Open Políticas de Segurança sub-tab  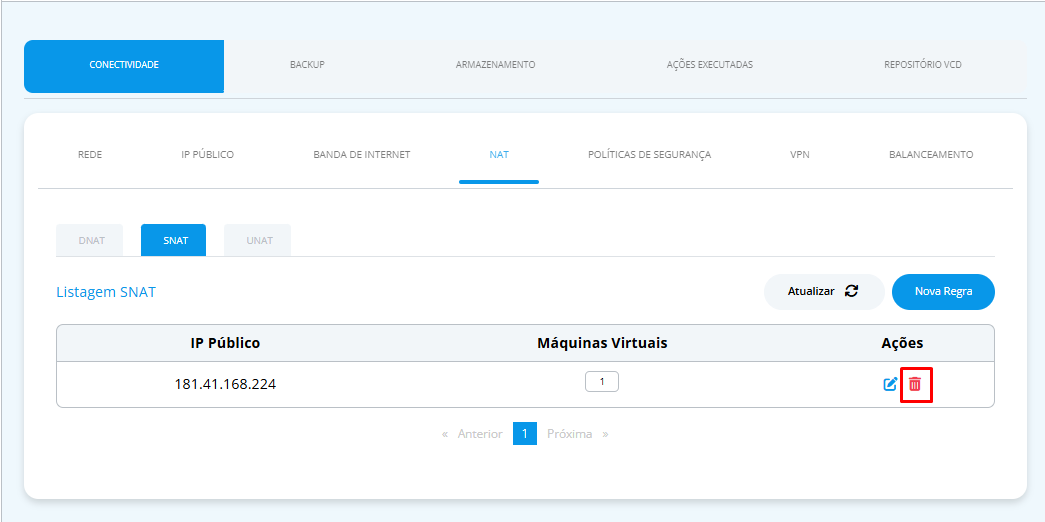click(x=649, y=155)
